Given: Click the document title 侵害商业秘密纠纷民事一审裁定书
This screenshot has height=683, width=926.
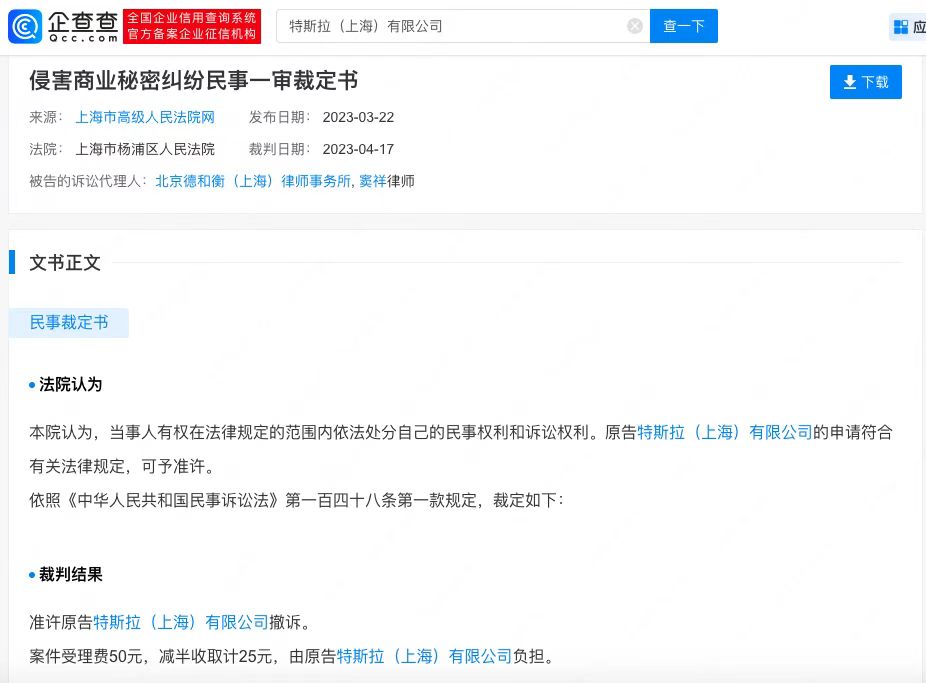Looking at the screenshot, I should (x=194, y=81).
